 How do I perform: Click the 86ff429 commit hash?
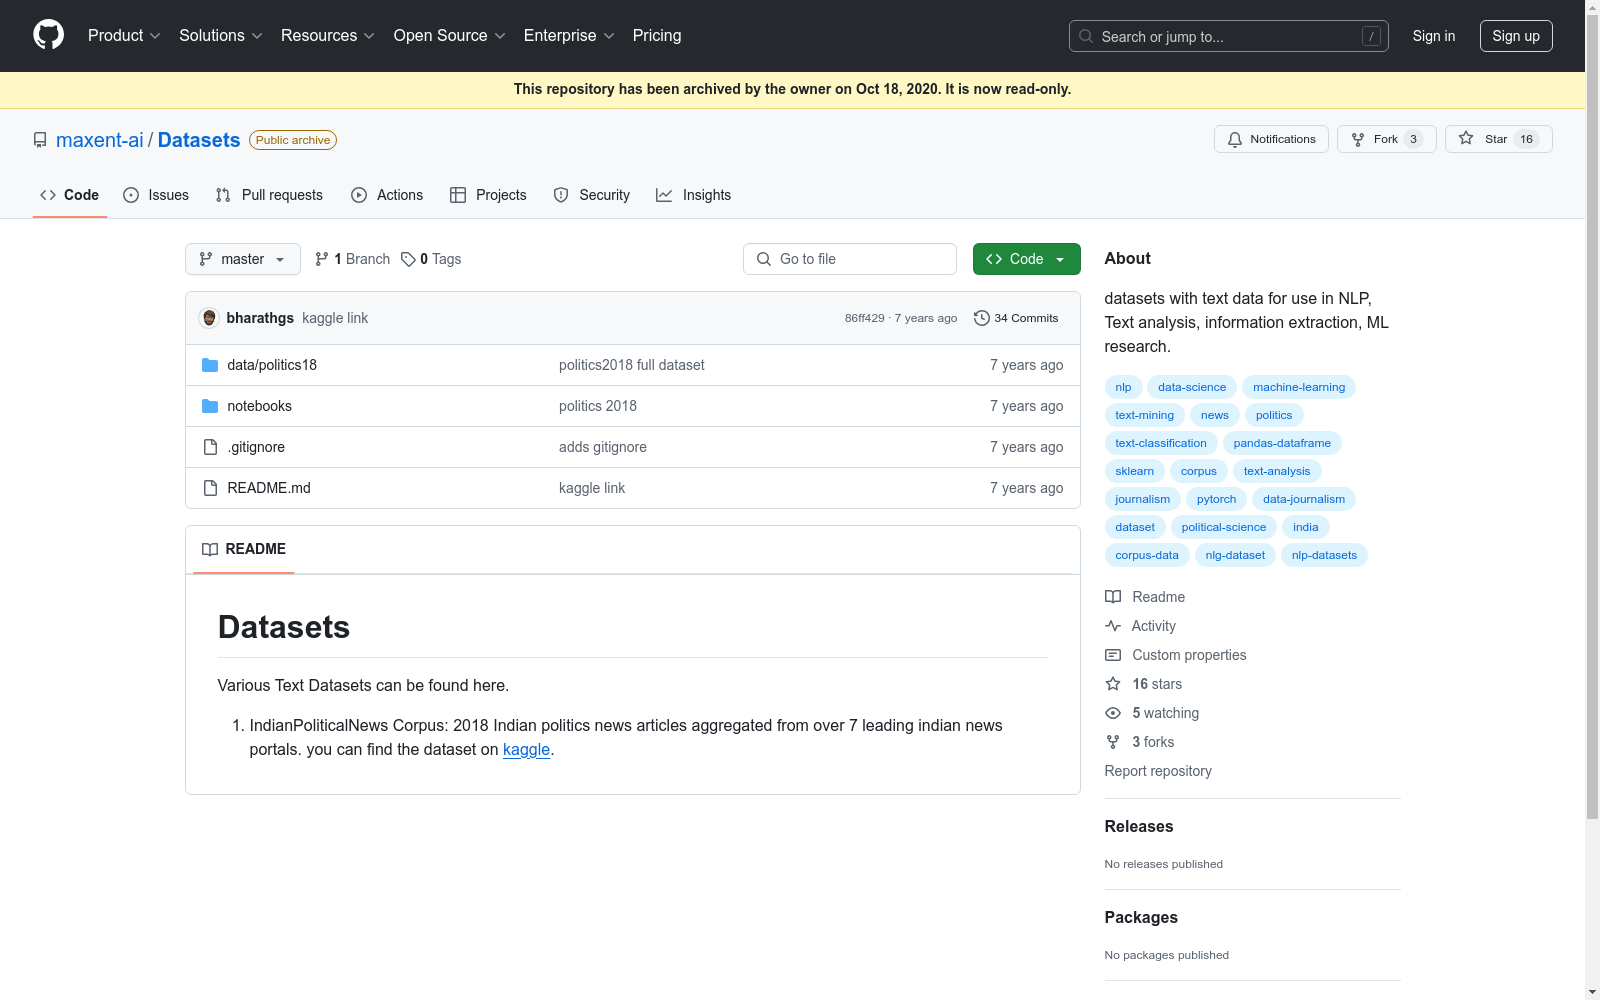[x=865, y=318]
